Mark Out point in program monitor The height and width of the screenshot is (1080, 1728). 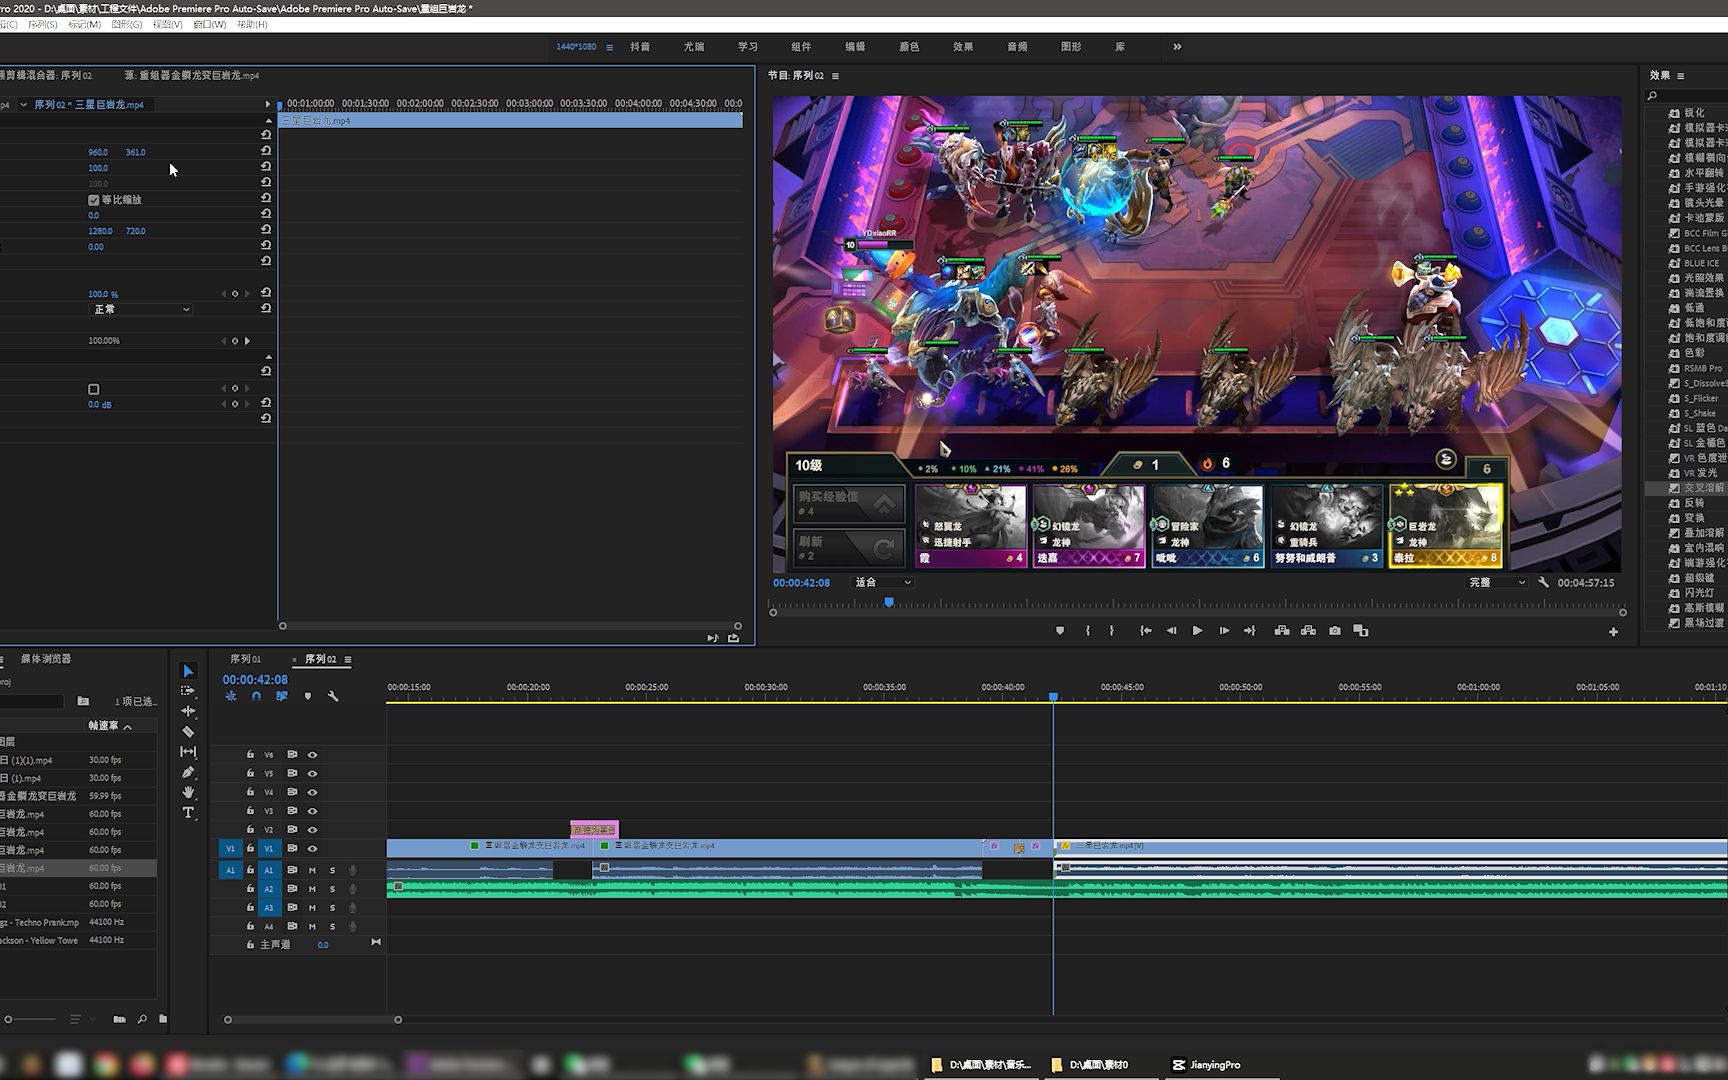1112,631
